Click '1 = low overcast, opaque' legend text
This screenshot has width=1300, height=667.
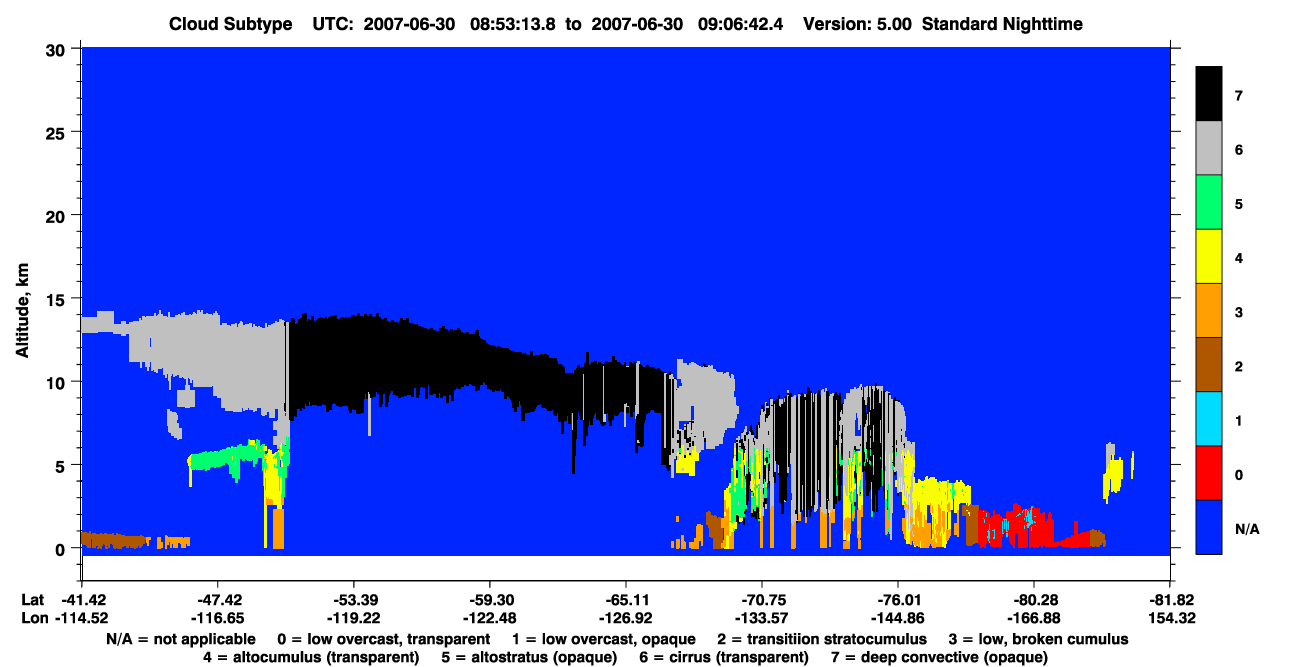click(606, 638)
